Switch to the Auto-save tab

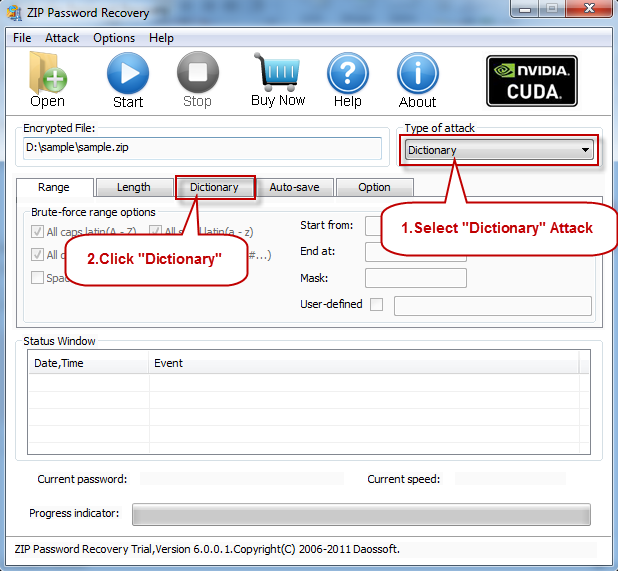[x=294, y=187]
